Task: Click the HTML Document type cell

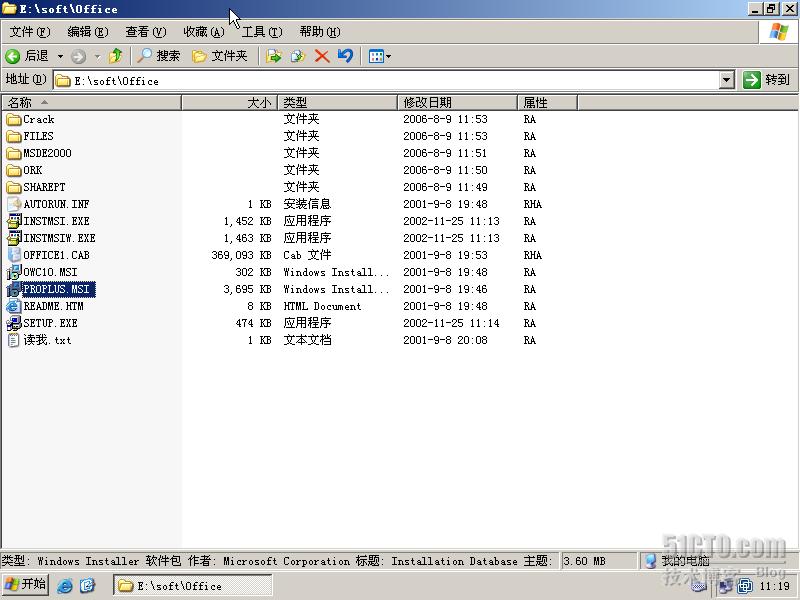Action: [322, 306]
